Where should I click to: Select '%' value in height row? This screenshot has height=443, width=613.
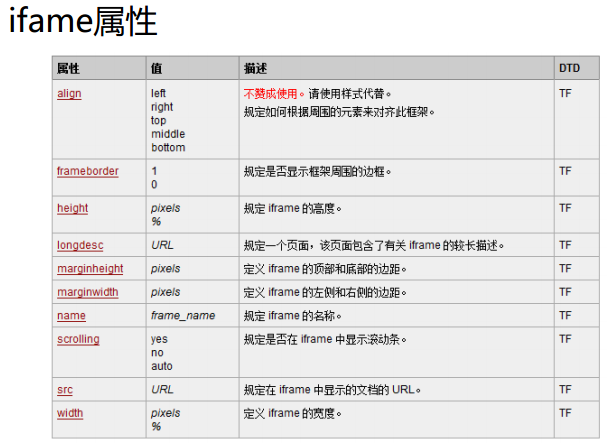[156, 222]
